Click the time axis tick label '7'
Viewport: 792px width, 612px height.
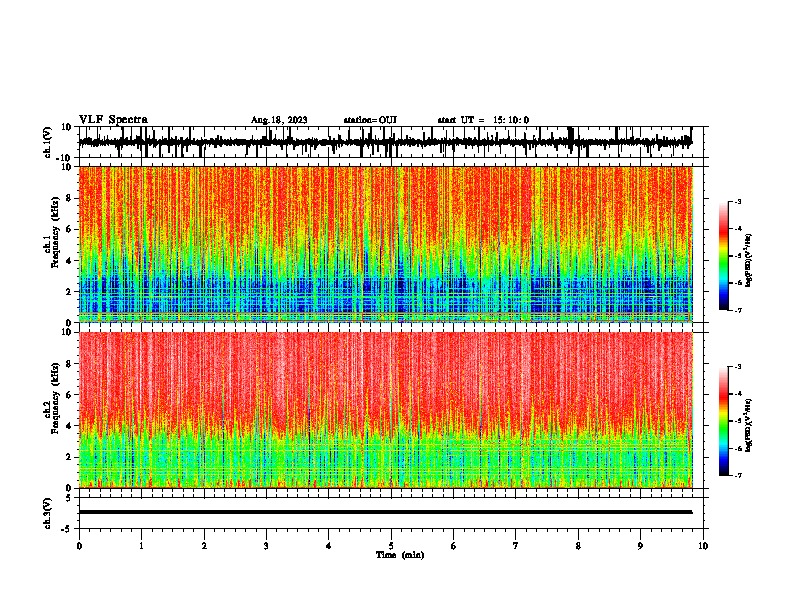tap(516, 546)
